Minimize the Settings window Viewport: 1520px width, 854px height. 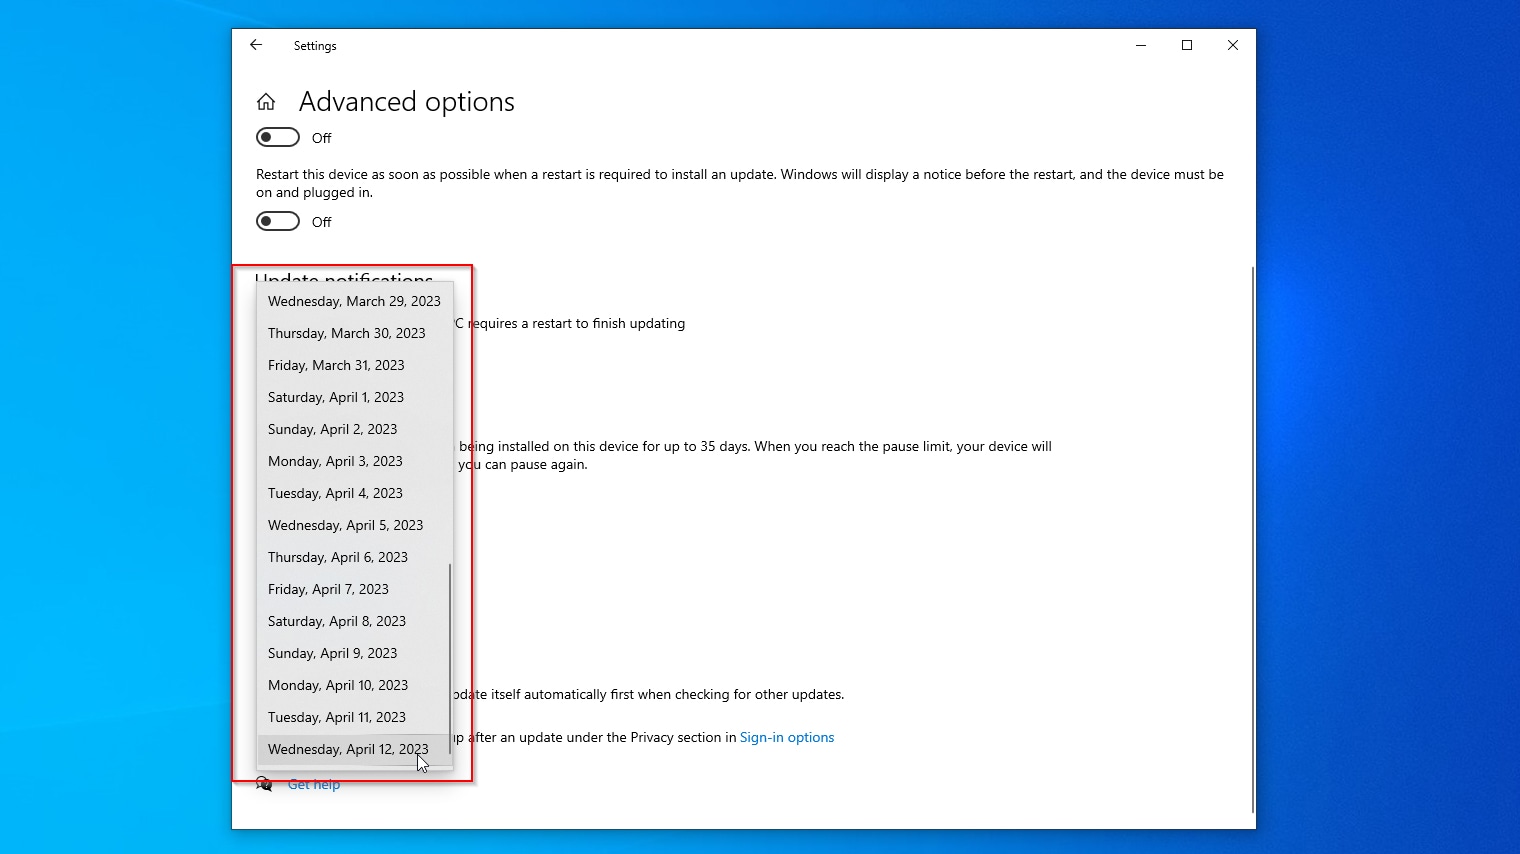(x=1141, y=45)
